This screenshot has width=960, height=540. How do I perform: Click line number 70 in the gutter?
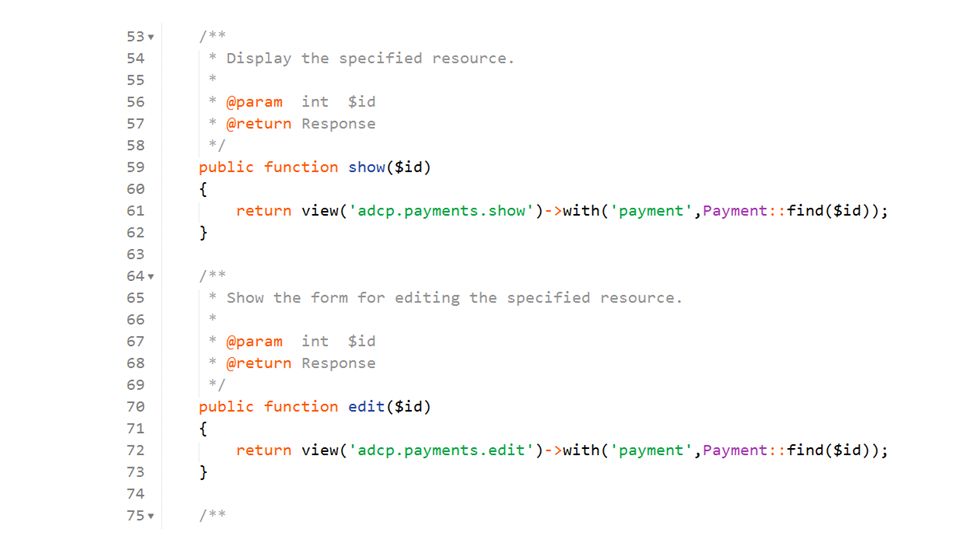135,407
